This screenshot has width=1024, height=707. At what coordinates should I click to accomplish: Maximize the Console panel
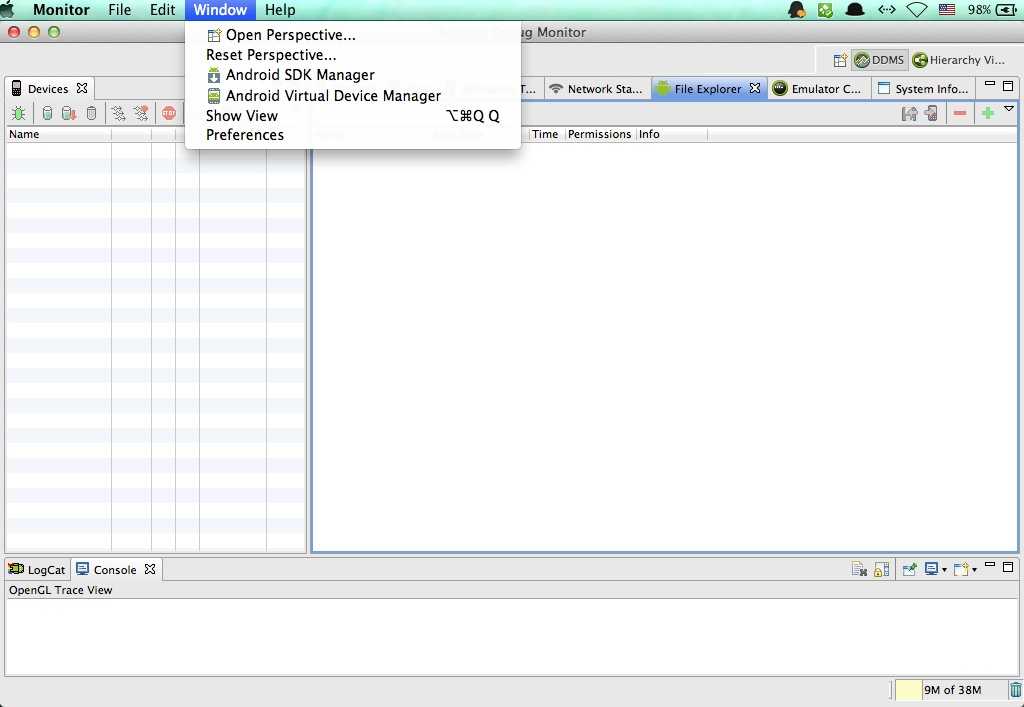pos(1008,567)
